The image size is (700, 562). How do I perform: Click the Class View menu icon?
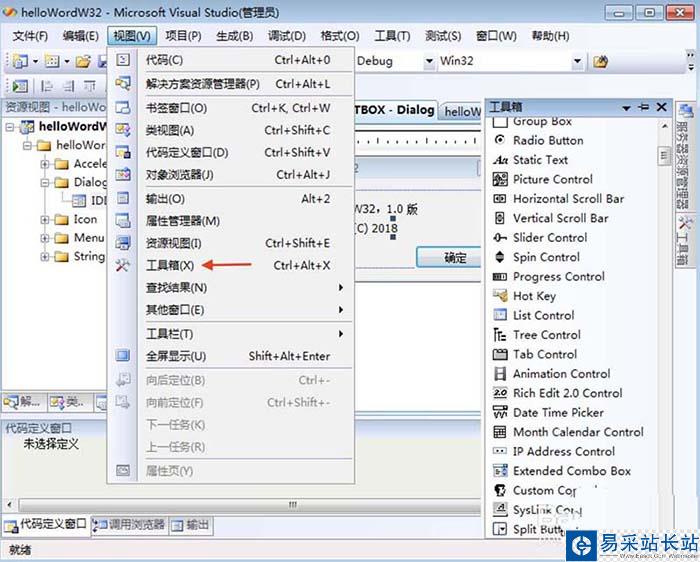(123, 130)
